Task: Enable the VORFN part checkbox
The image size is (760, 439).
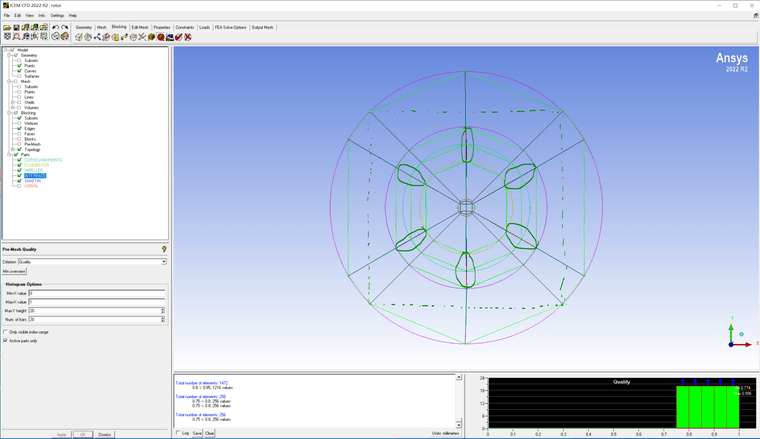Action: pyautogui.click(x=19, y=186)
